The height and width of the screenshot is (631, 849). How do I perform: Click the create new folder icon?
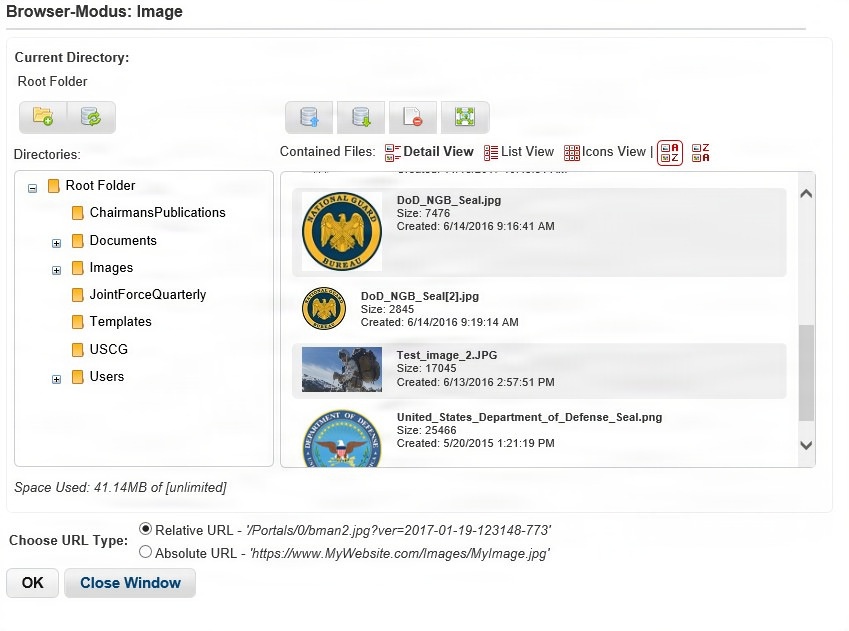[43, 116]
